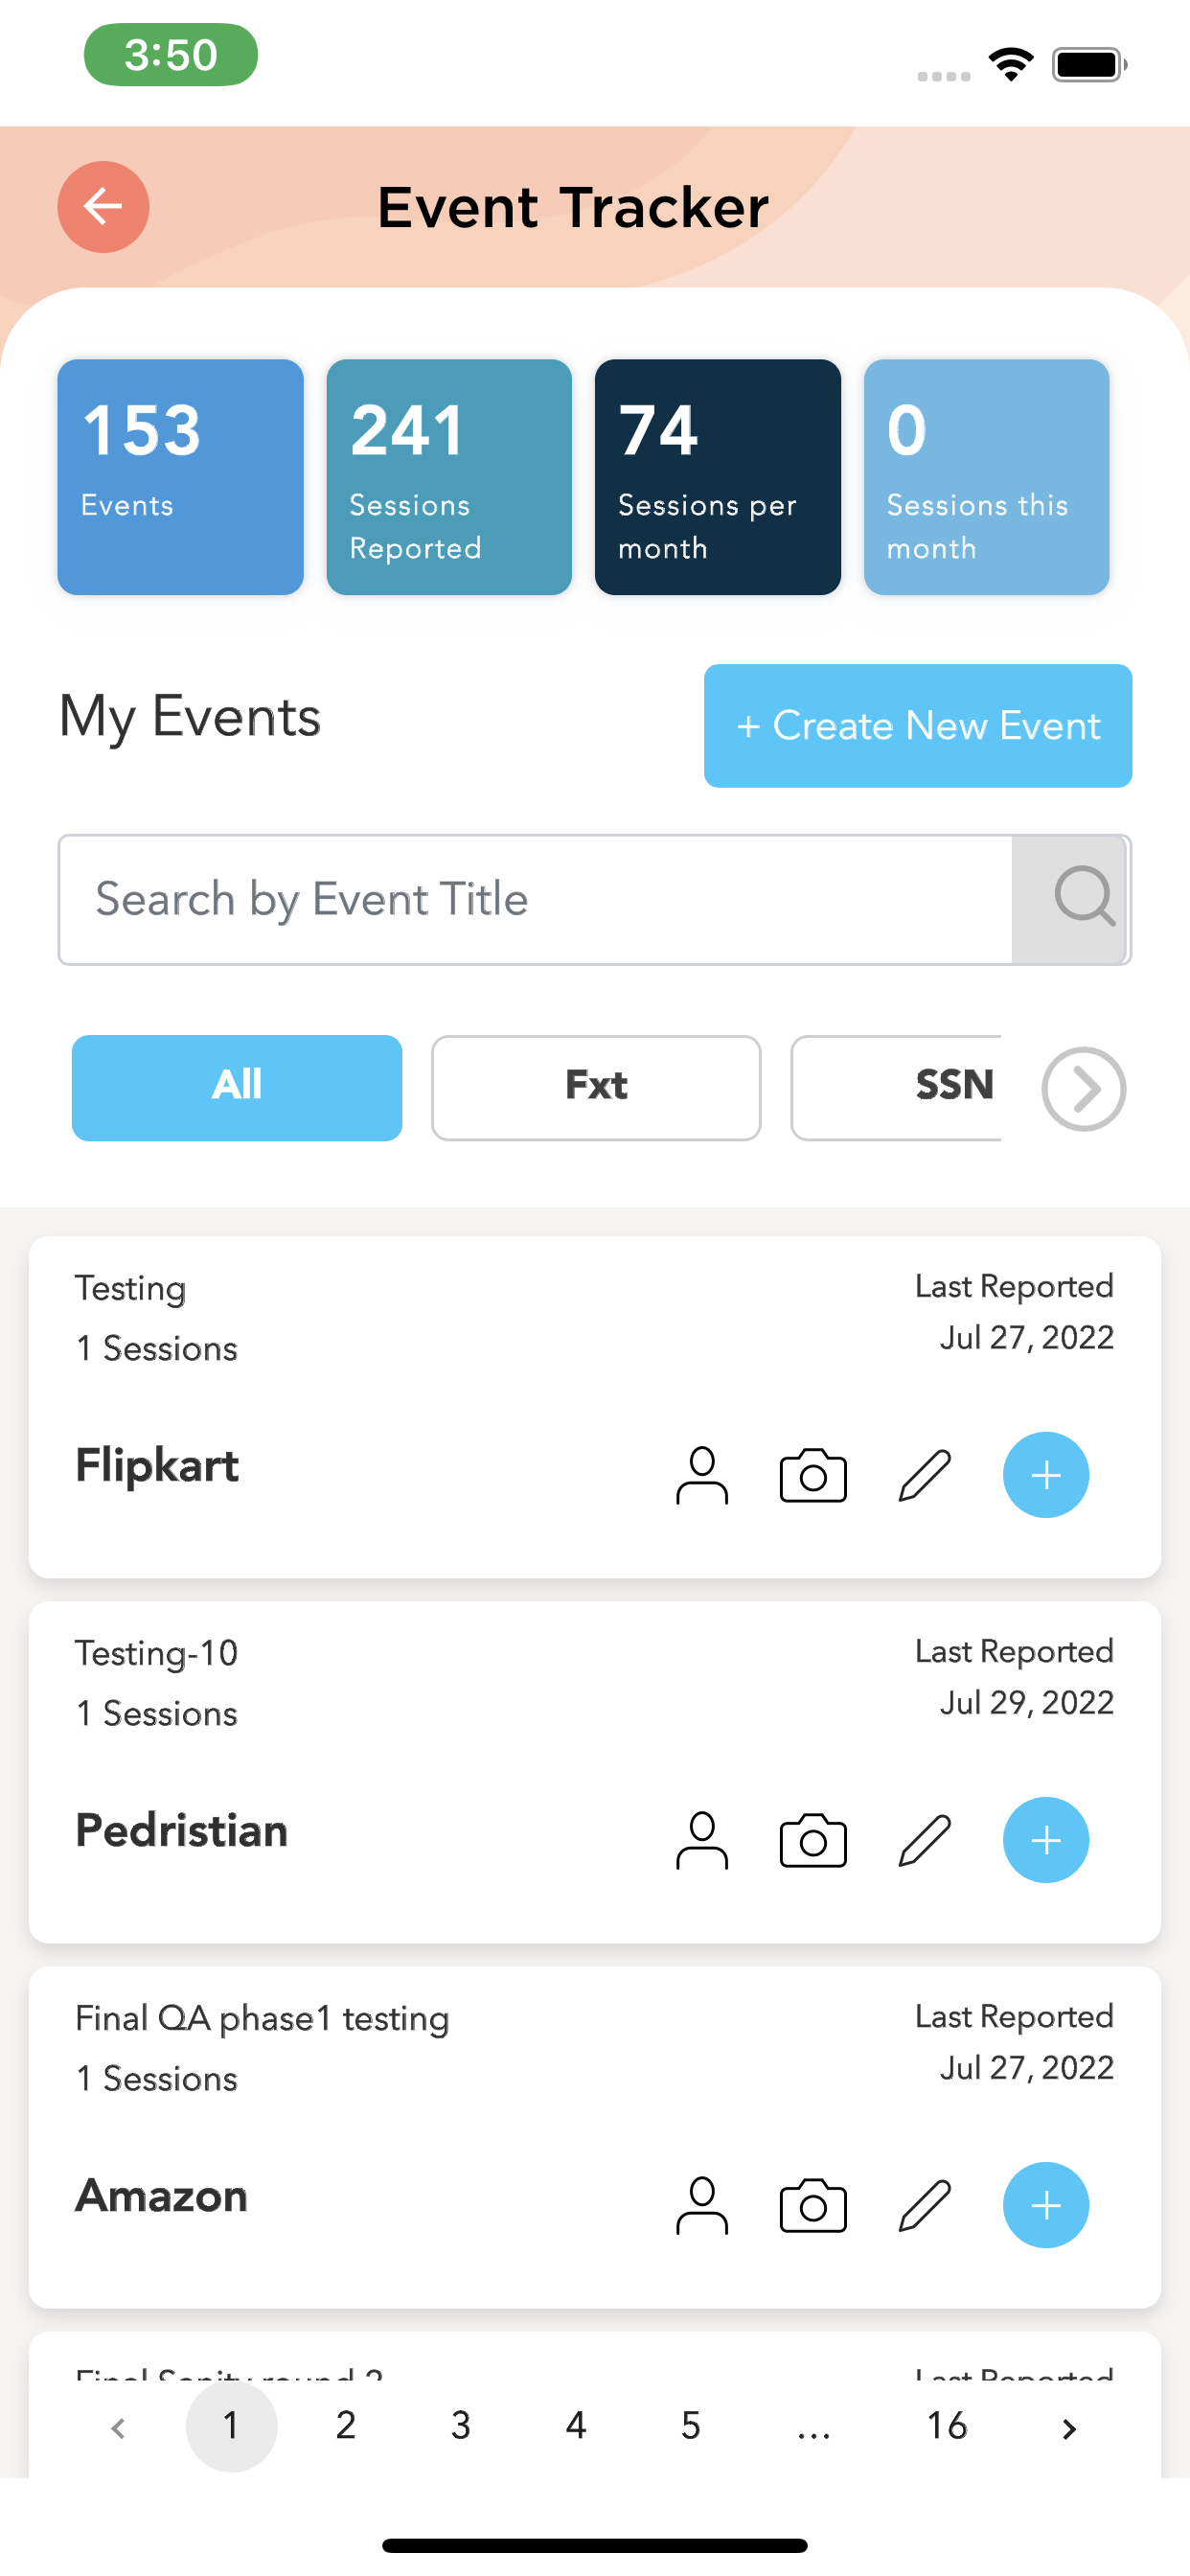The width and height of the screenshot is (1190, 2576).
Task: Tap the camera icon for Amazon
Action: tap(812, 2205)
